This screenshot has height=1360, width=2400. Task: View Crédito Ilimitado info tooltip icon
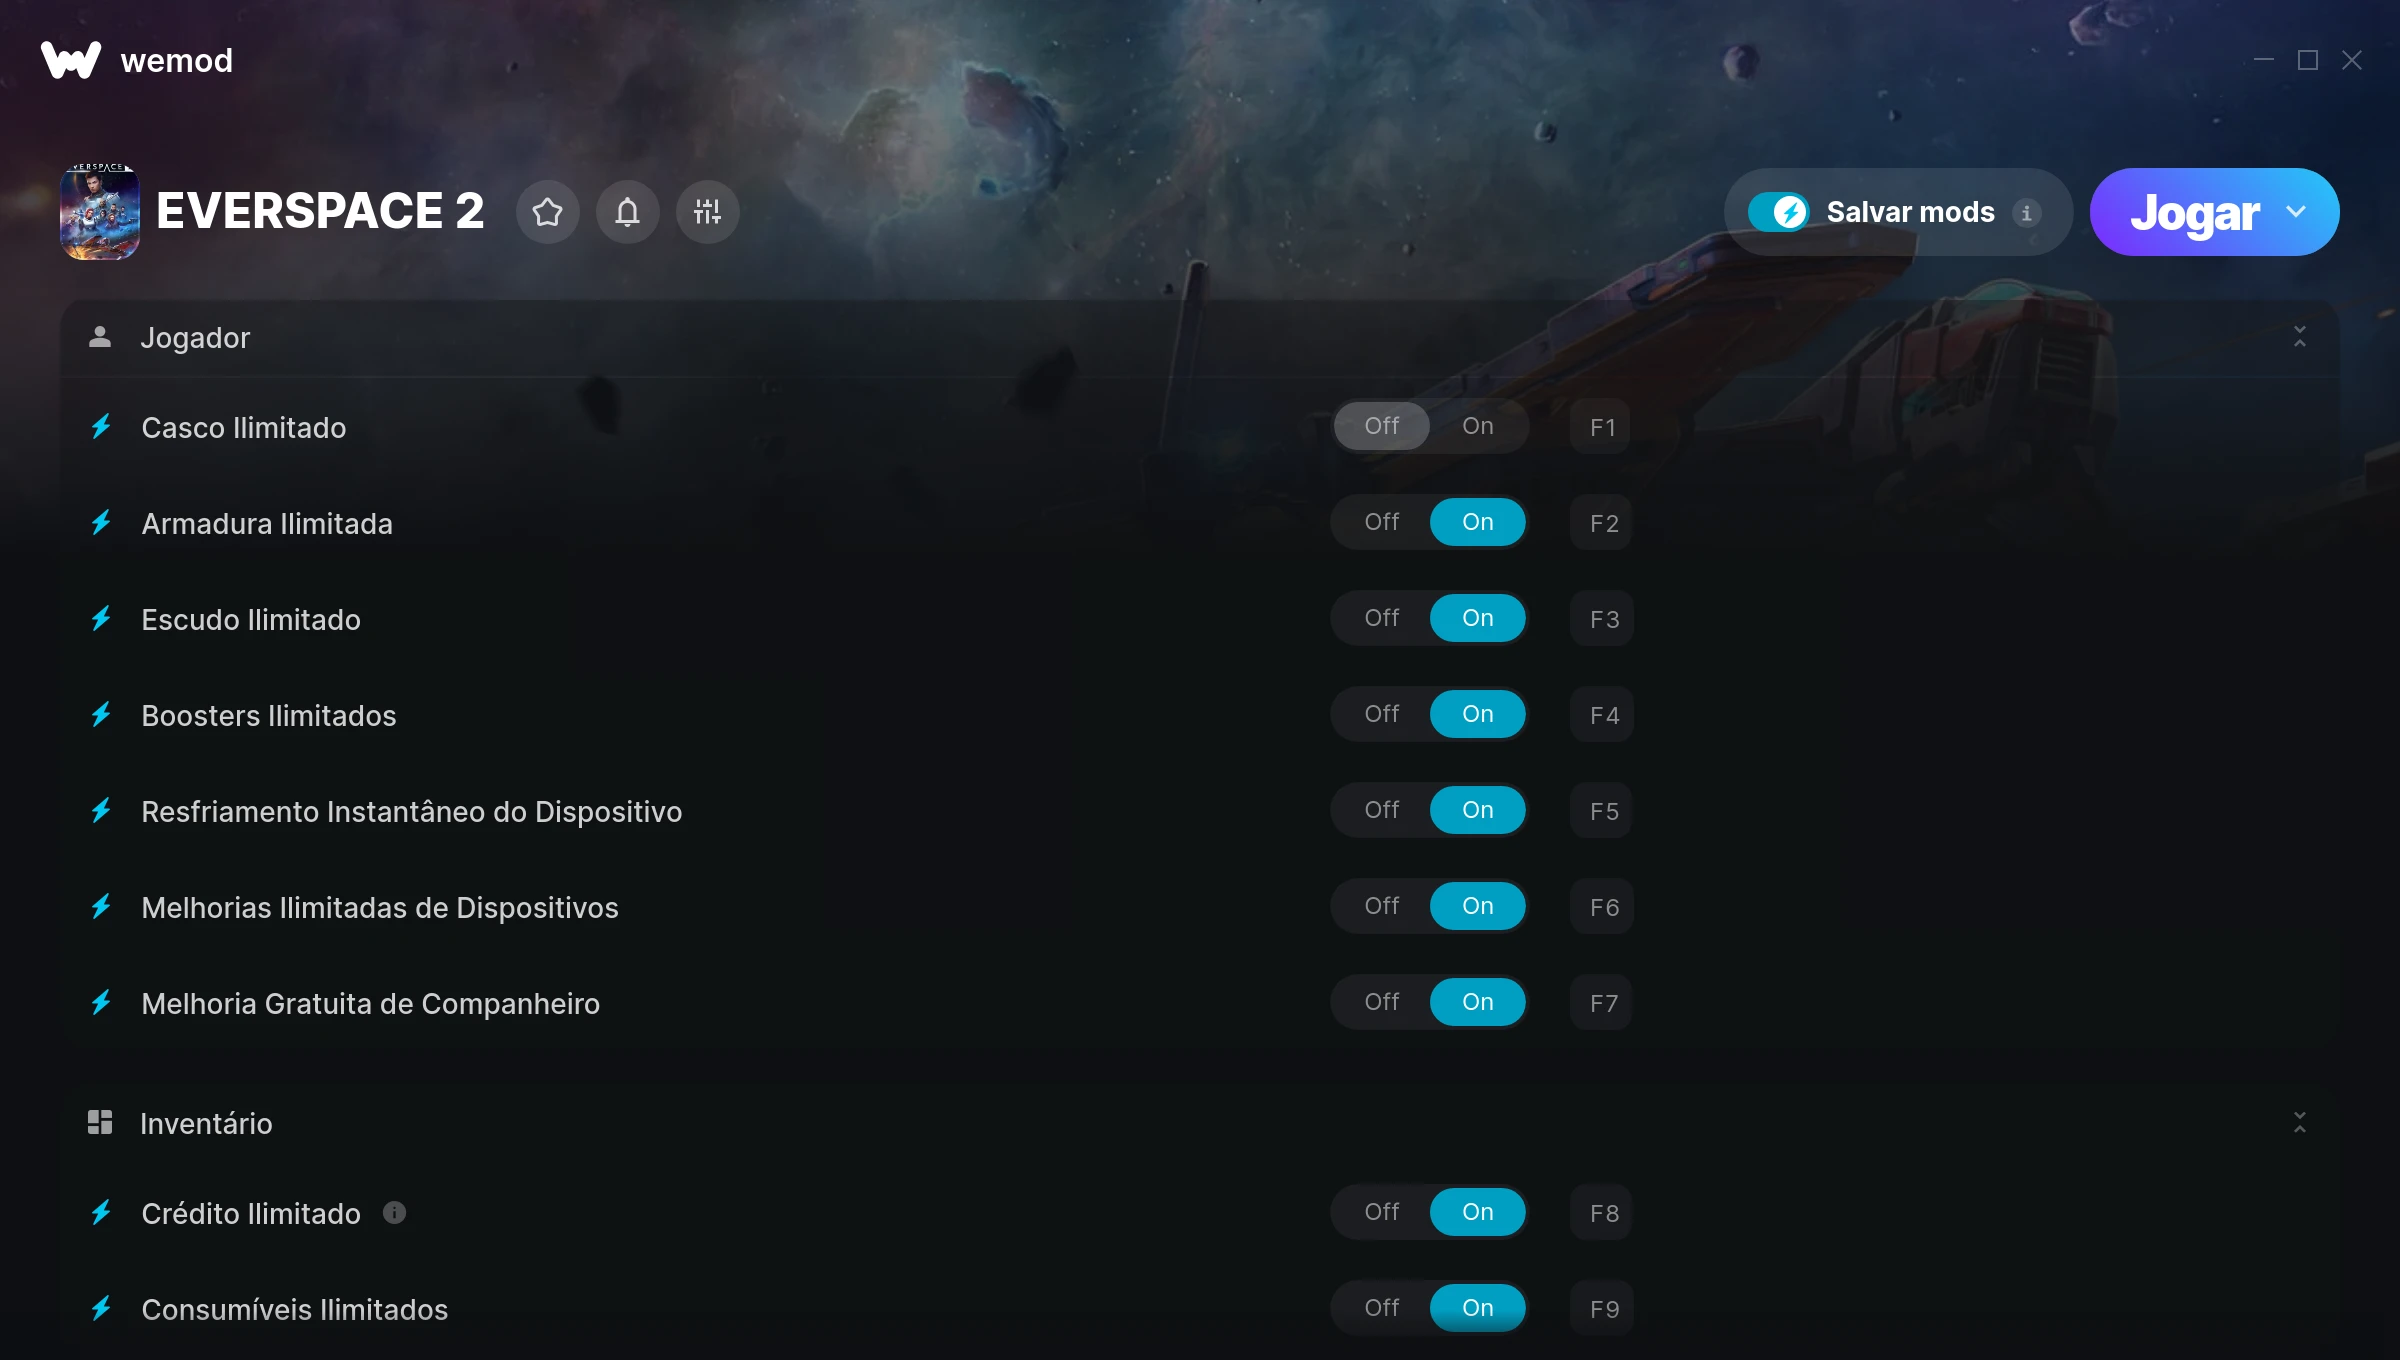click(x=395, y=1213)
